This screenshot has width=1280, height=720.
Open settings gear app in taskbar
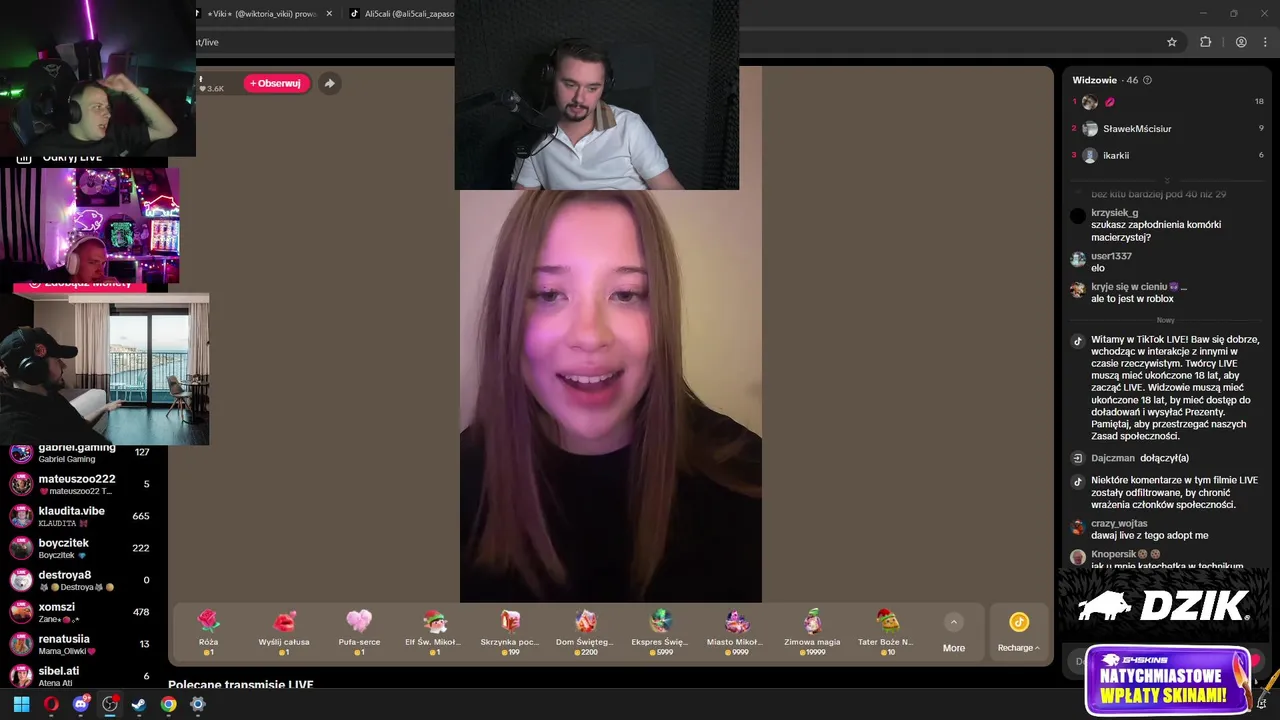tap(198, 704)
